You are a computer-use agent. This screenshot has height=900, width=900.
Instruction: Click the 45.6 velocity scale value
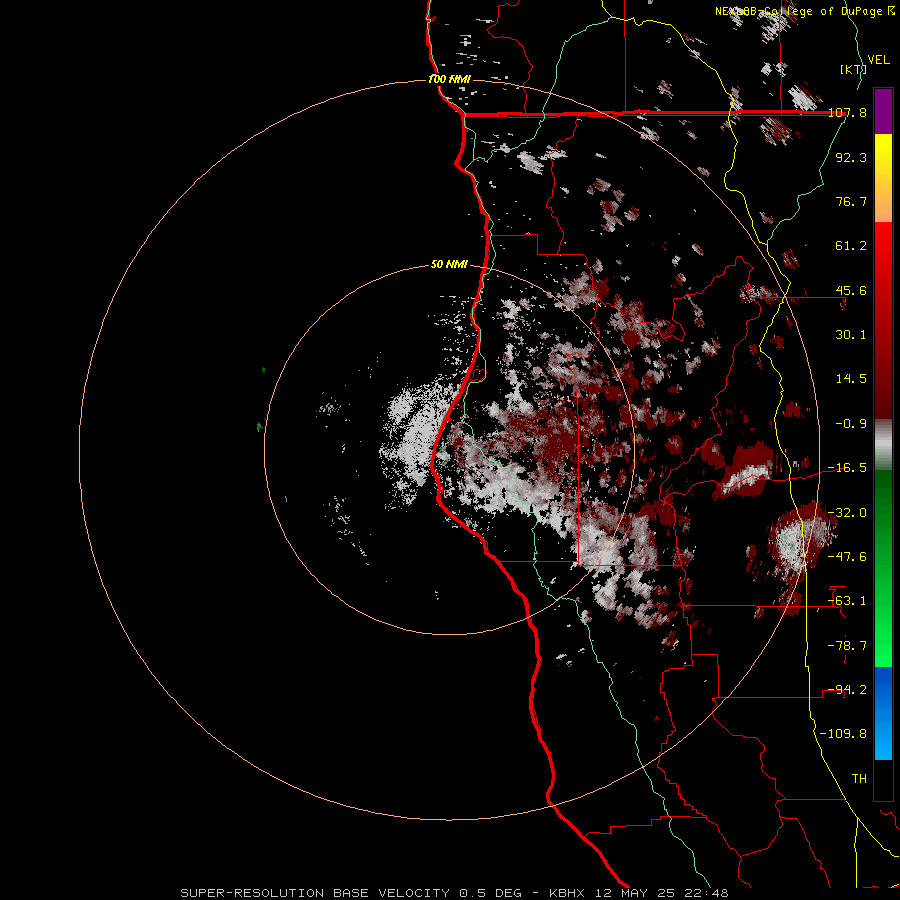851,290
